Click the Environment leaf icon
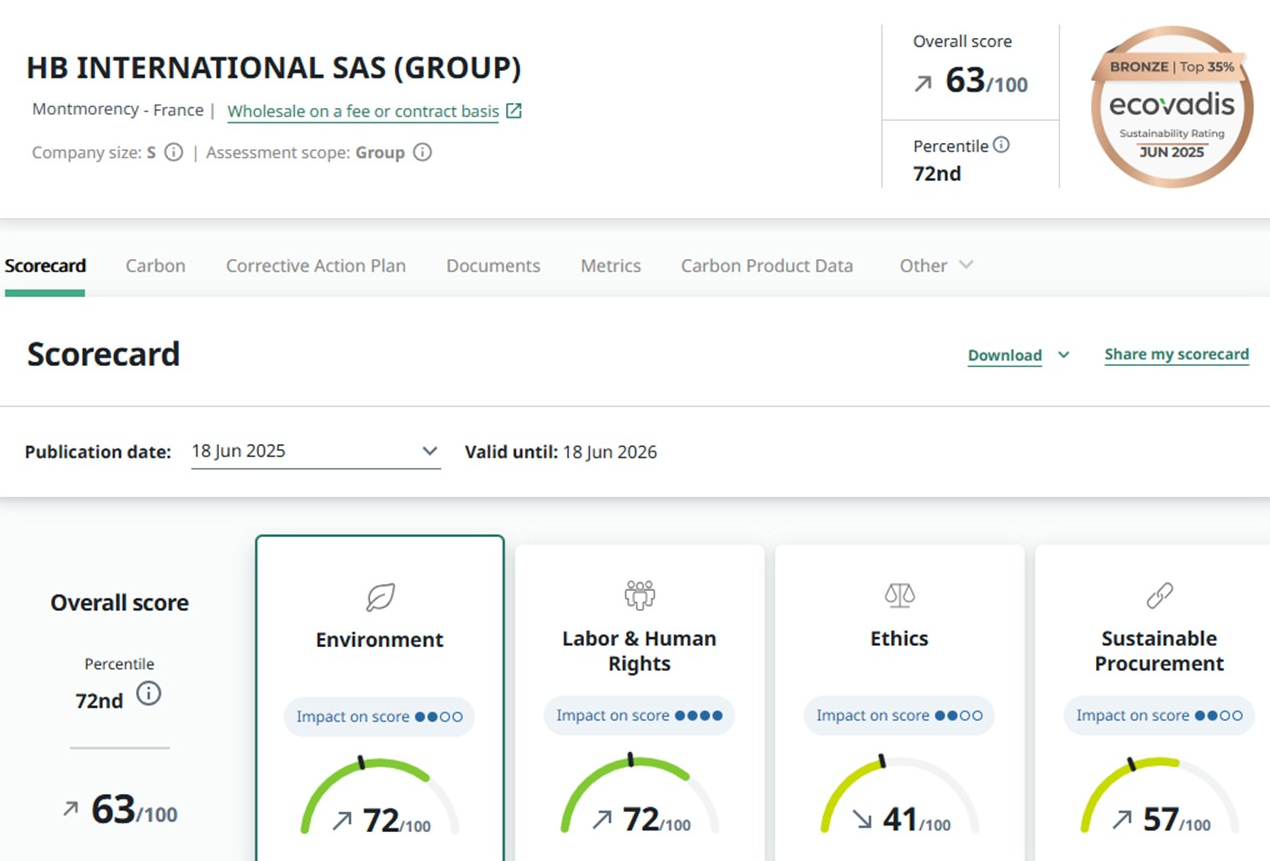Viewport: 1270px width, 861px height. 380,597
